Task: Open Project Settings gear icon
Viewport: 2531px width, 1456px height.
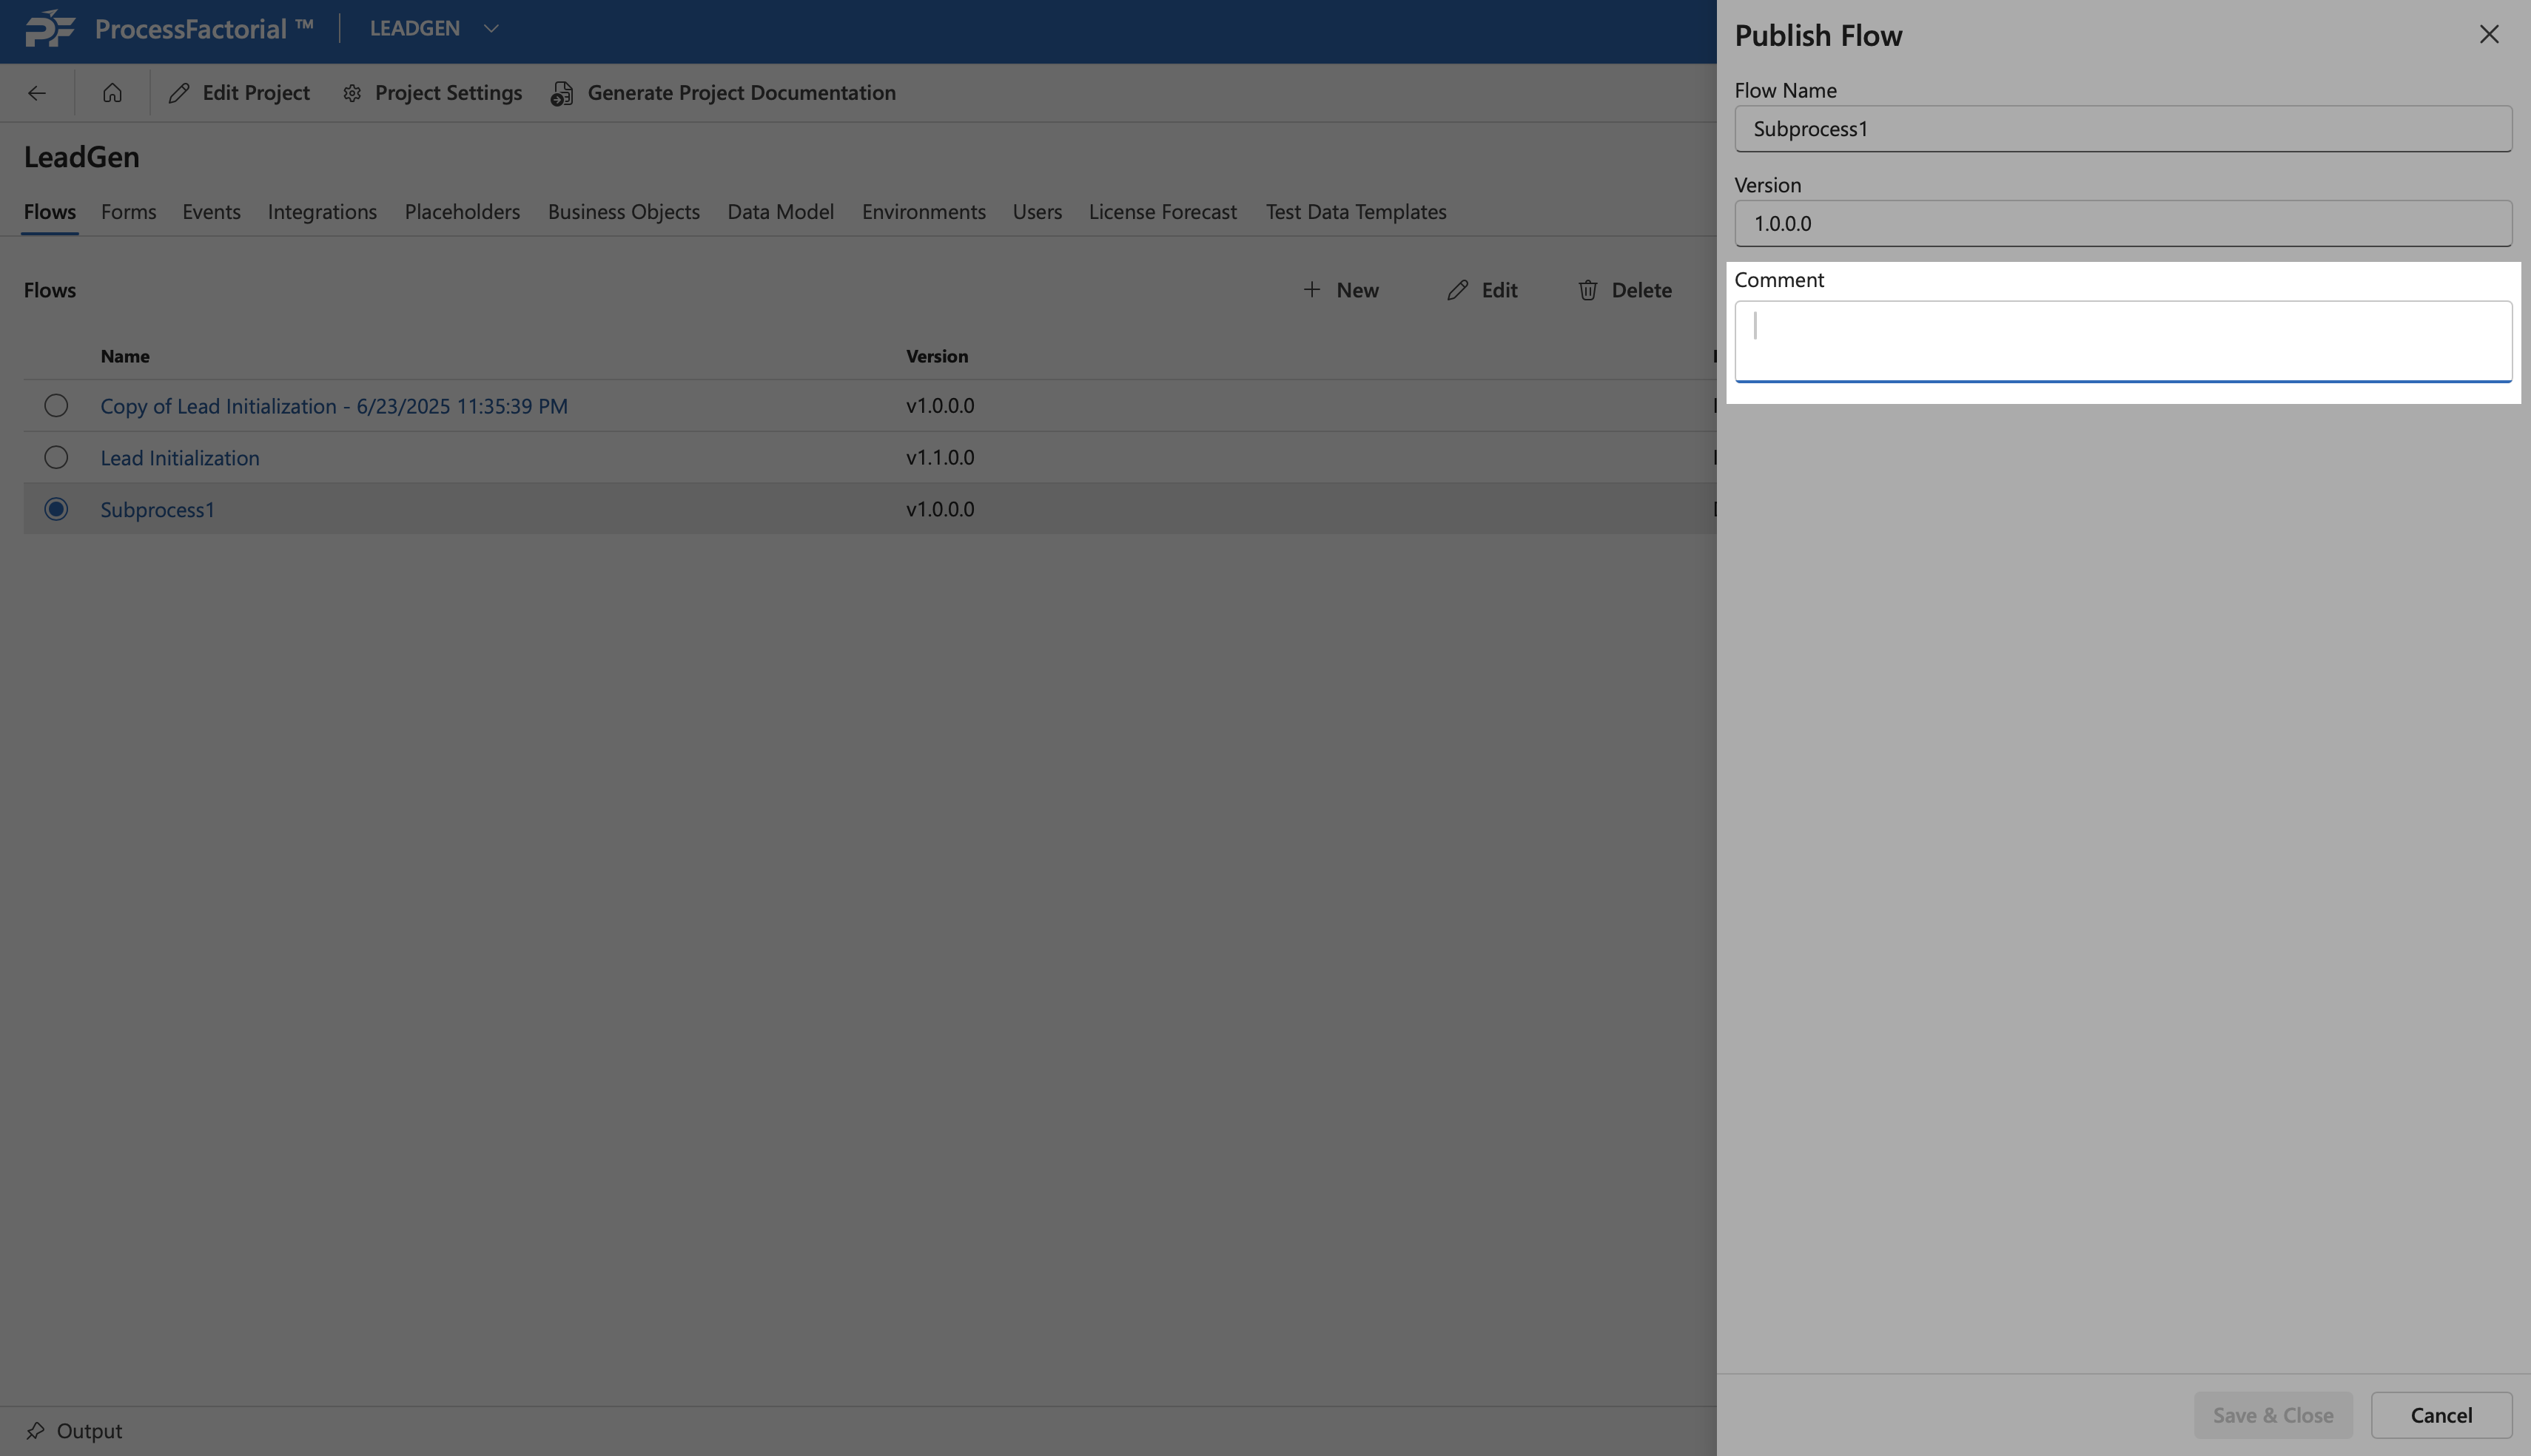Action: click(352, 93)
